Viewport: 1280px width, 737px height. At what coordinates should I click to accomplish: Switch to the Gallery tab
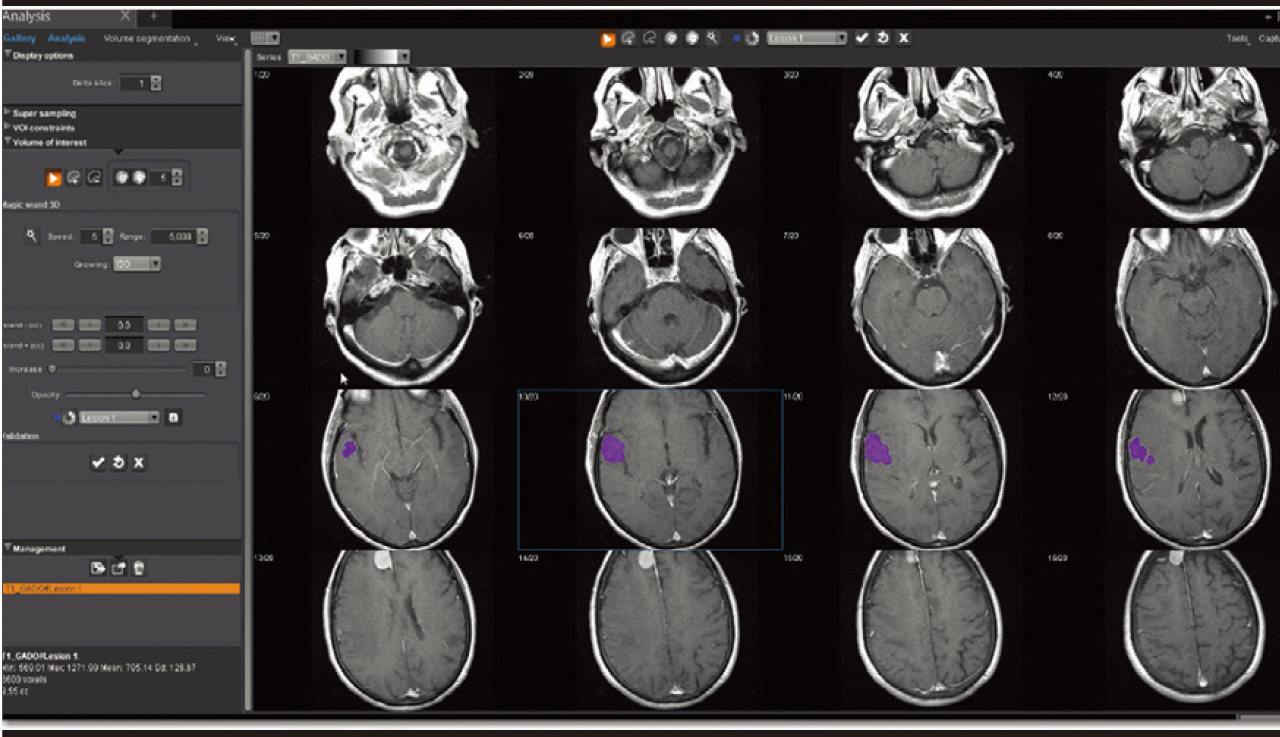tap(19, 38)
